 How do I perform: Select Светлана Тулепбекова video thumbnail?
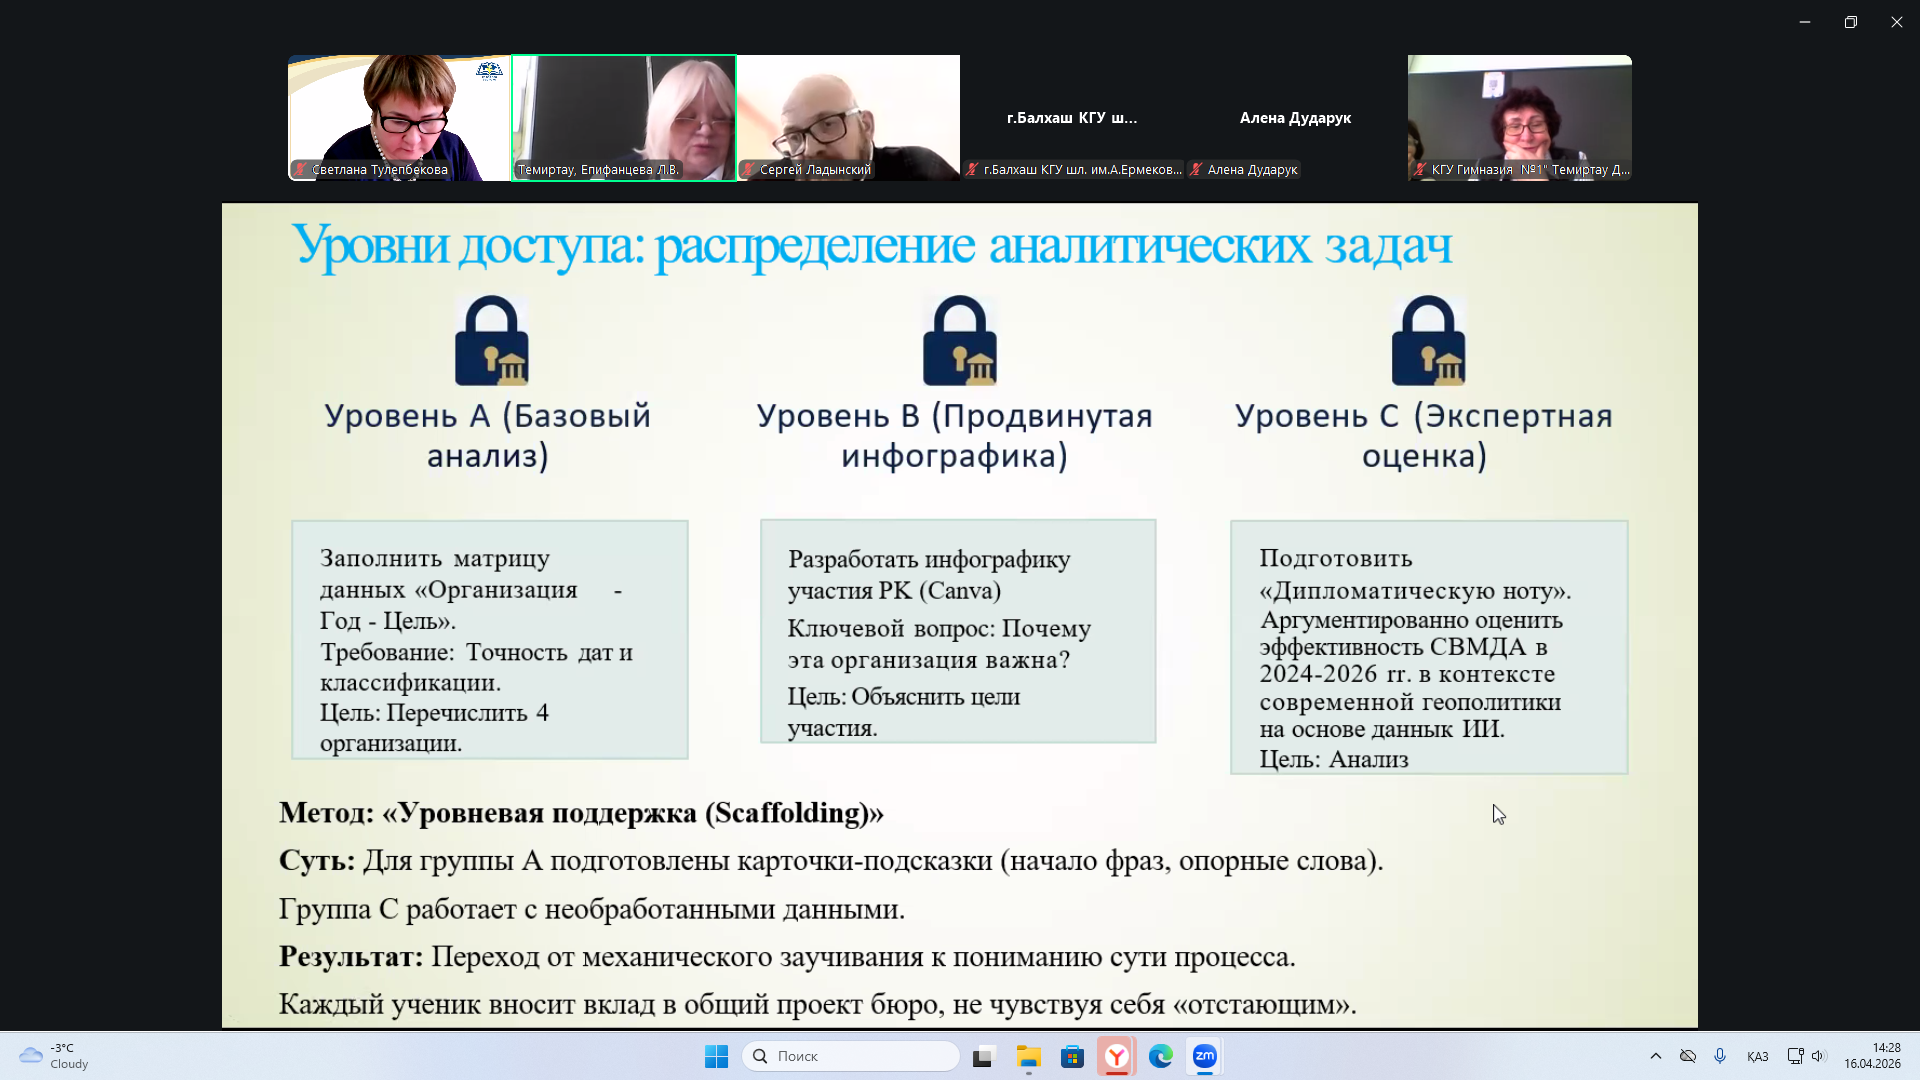tap(399, 117)
